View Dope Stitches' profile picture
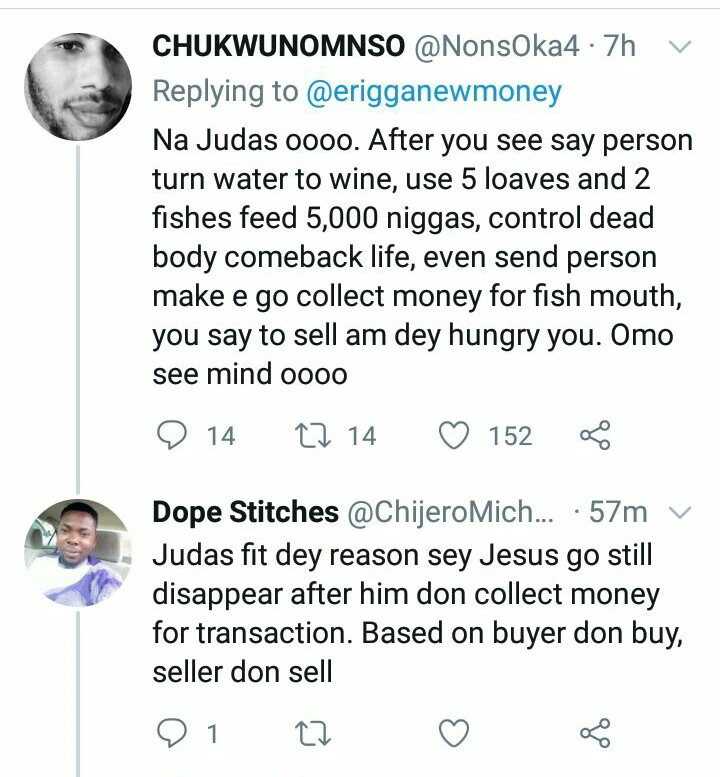The height and width of the screenshot is (777, 720). (76, 551)
